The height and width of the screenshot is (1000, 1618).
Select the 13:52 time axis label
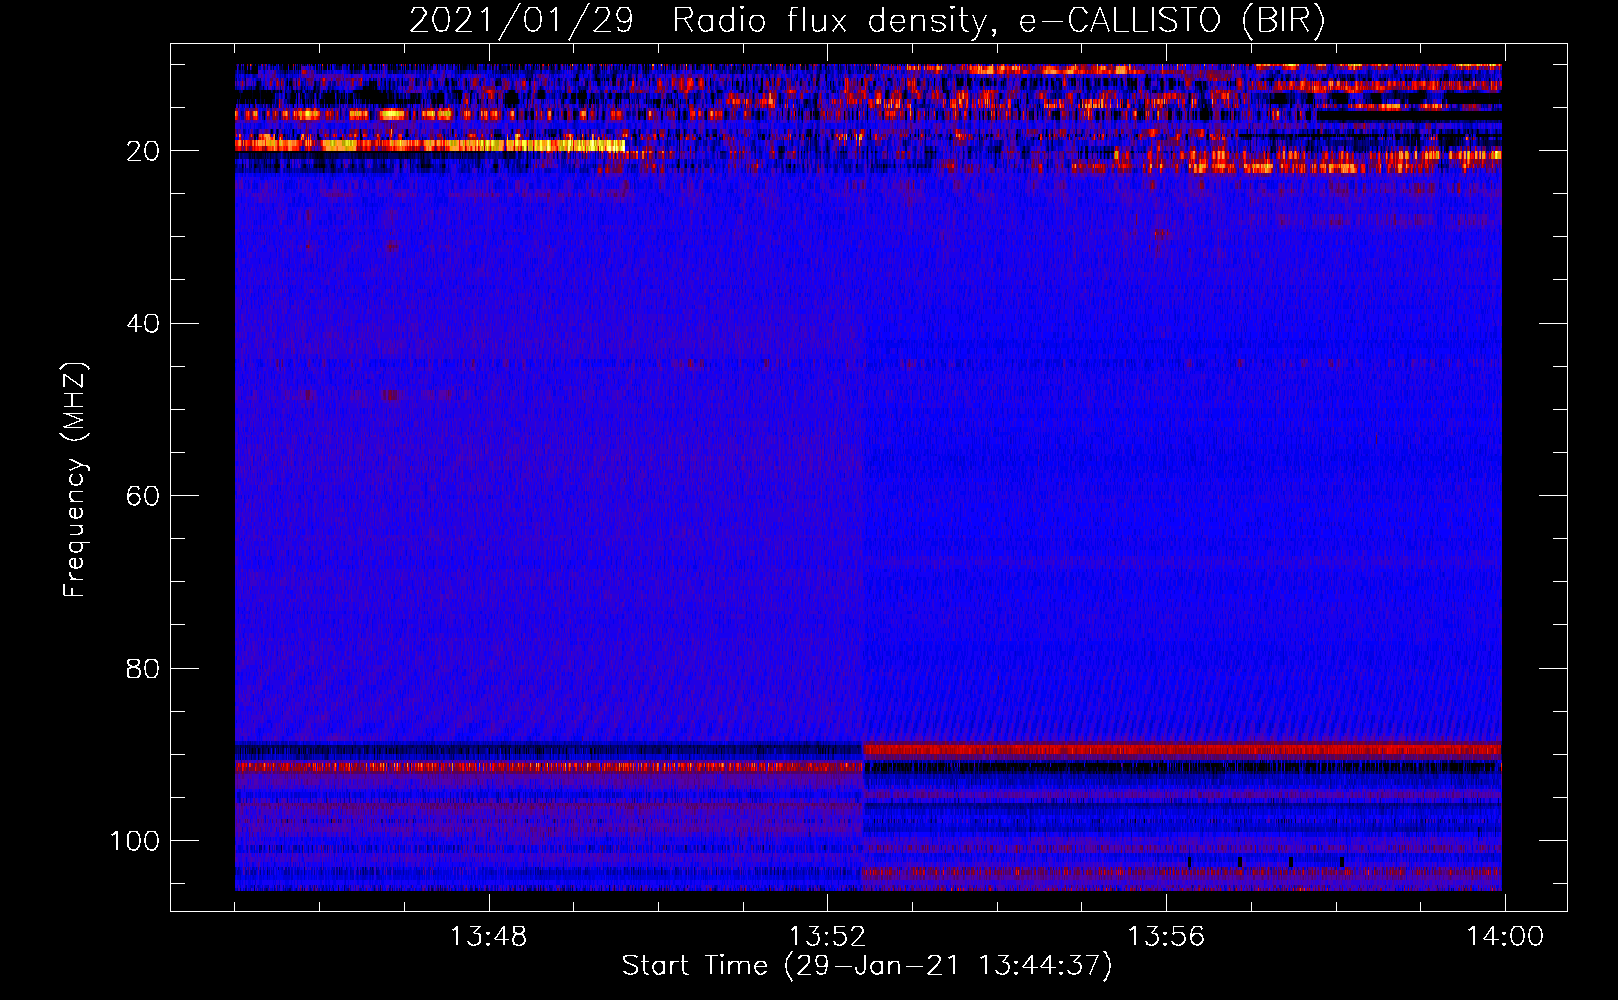pos(827,937)
